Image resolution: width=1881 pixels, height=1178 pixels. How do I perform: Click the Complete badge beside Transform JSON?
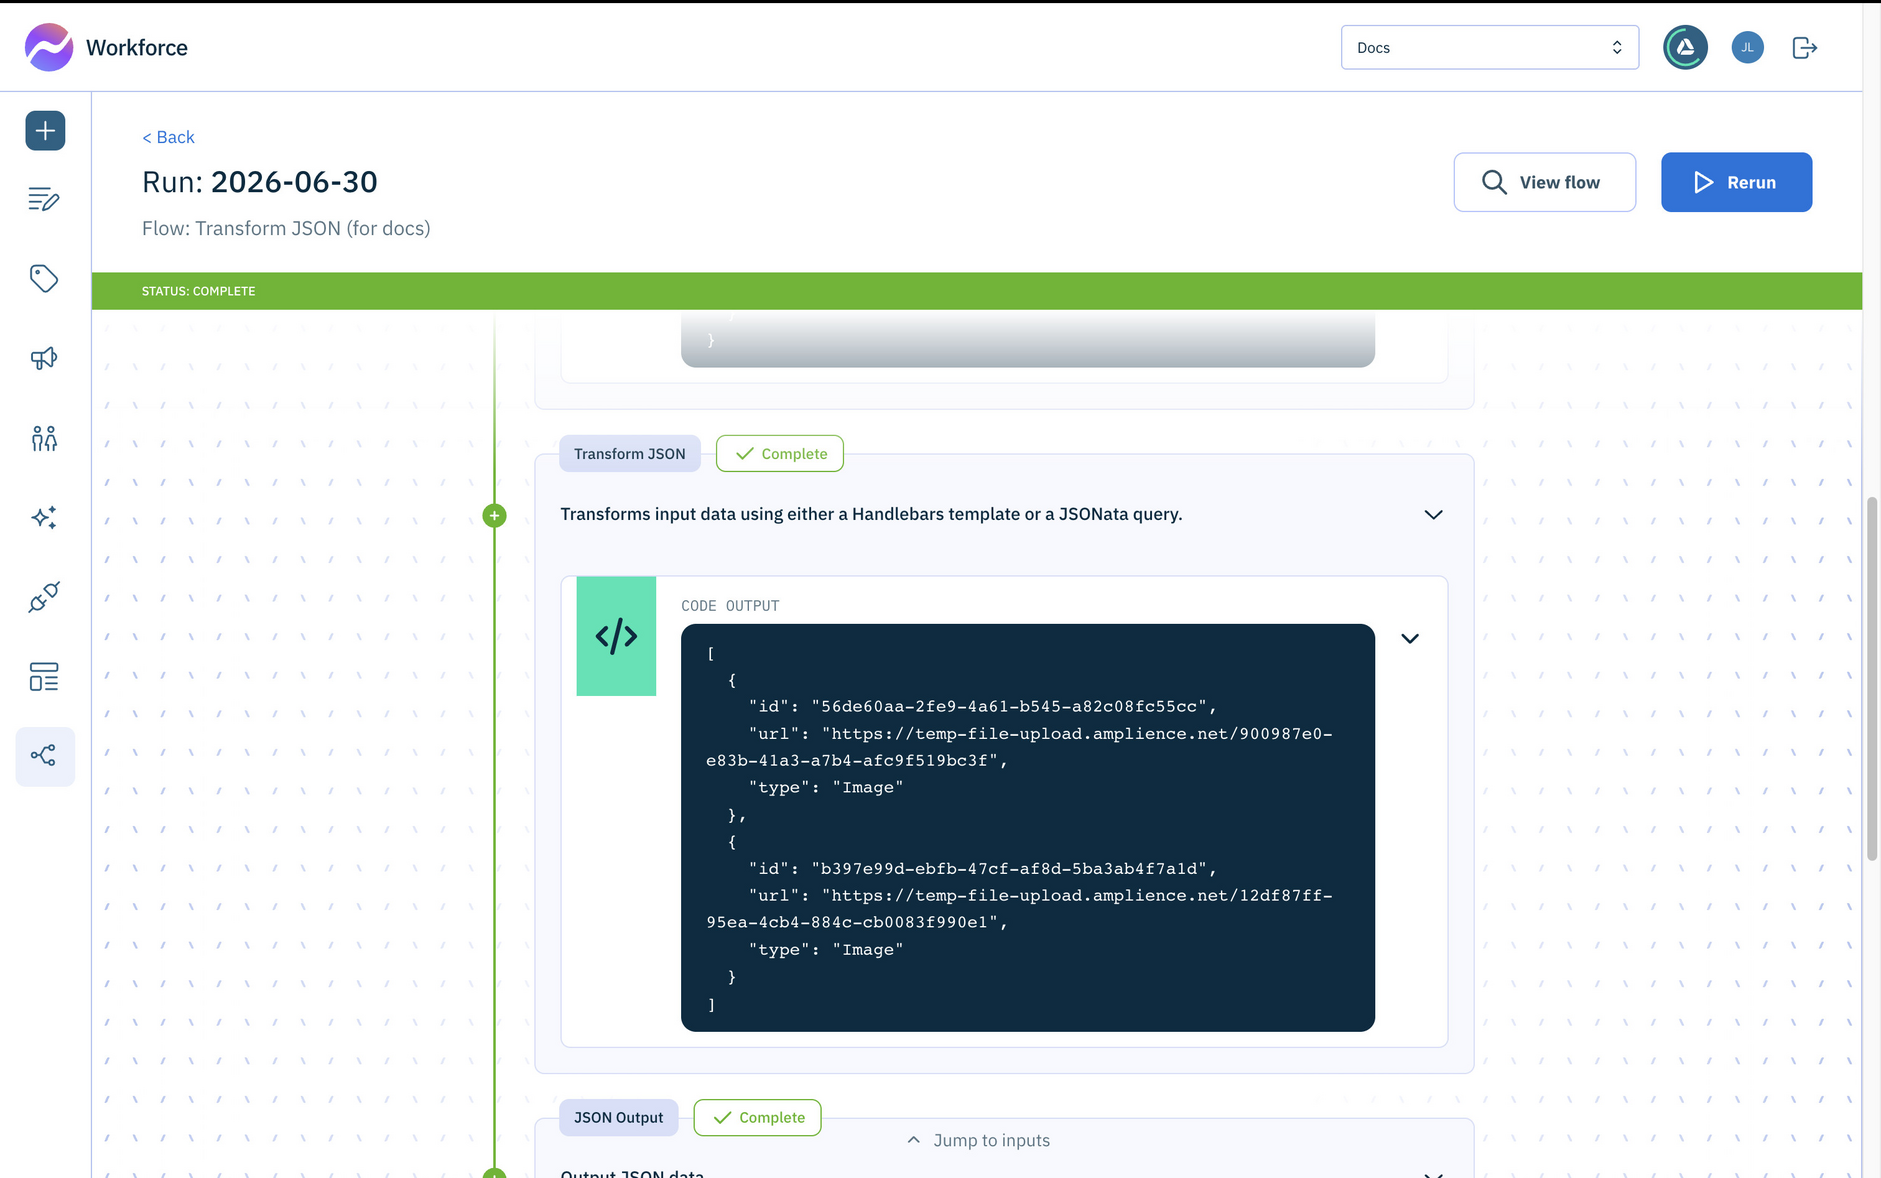pos(780,454)
